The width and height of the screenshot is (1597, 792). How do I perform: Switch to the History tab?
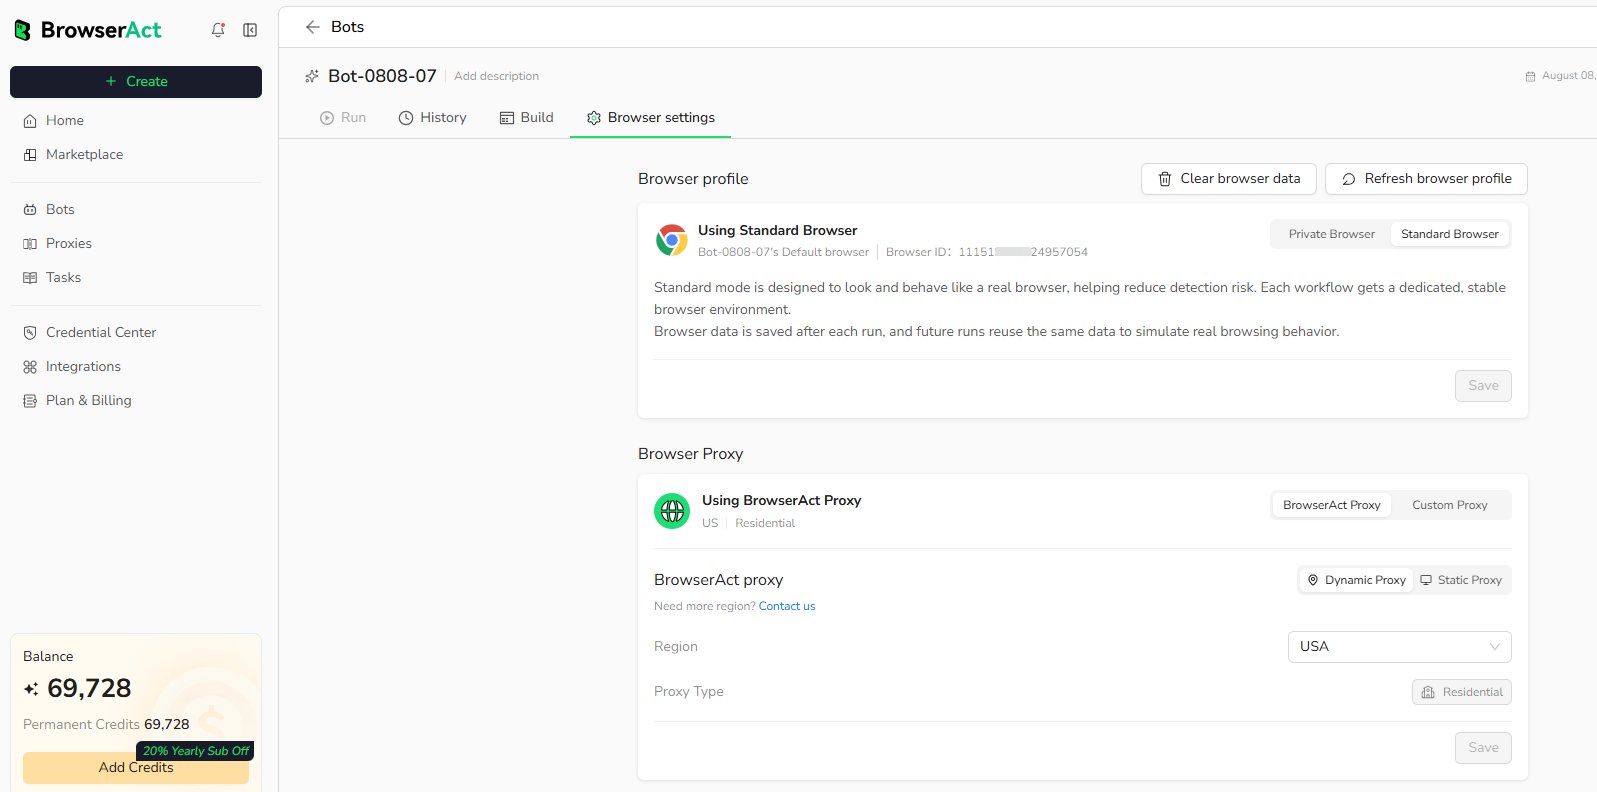click(432, 118)
